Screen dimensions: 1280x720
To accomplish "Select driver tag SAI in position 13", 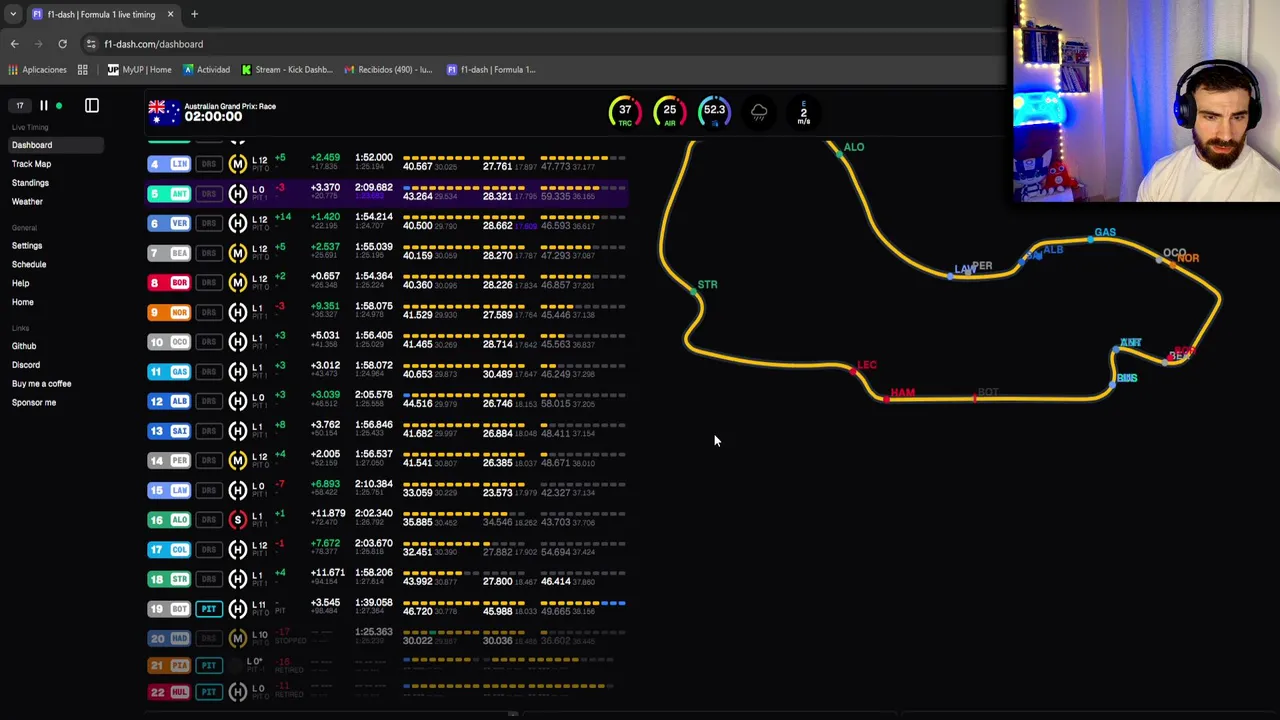I will tap(169, 431).
